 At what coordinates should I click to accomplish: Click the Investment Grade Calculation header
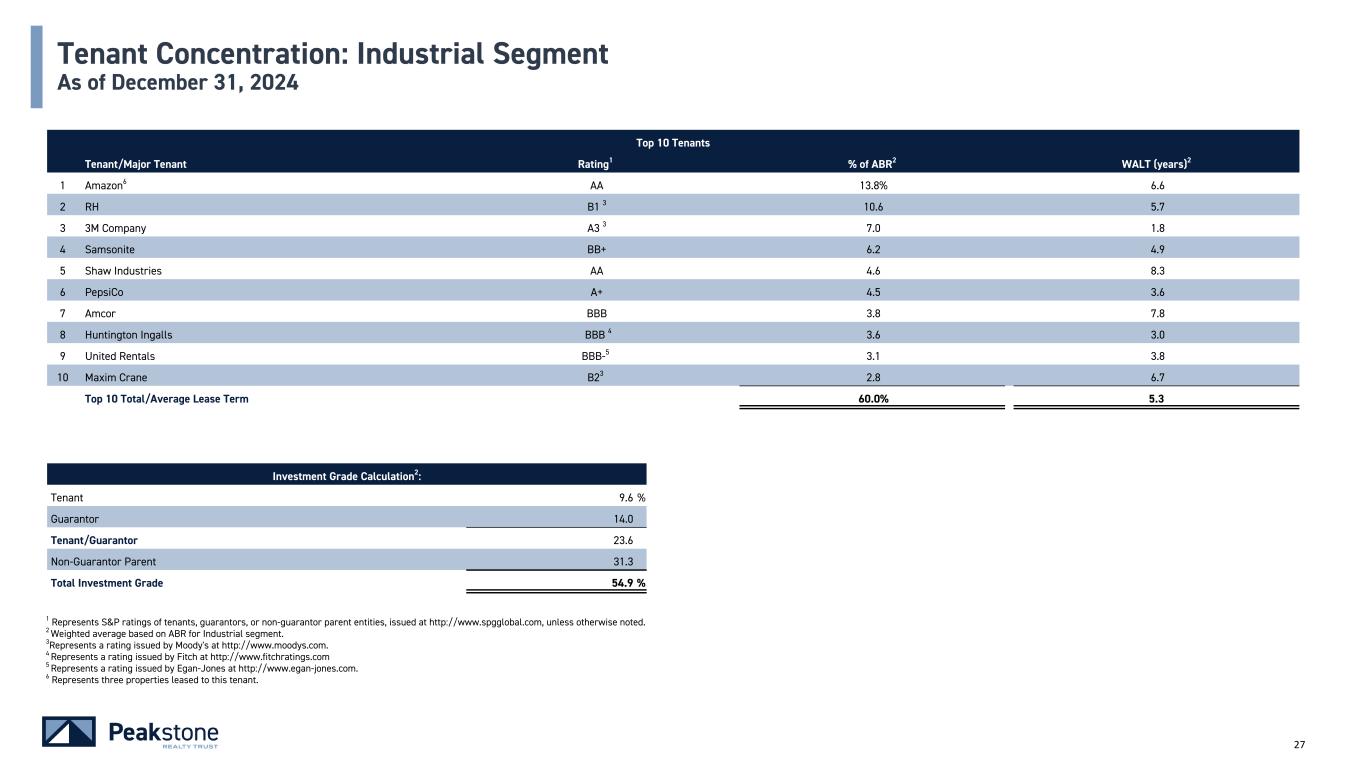pyautogui.click(x=346, y=476)
